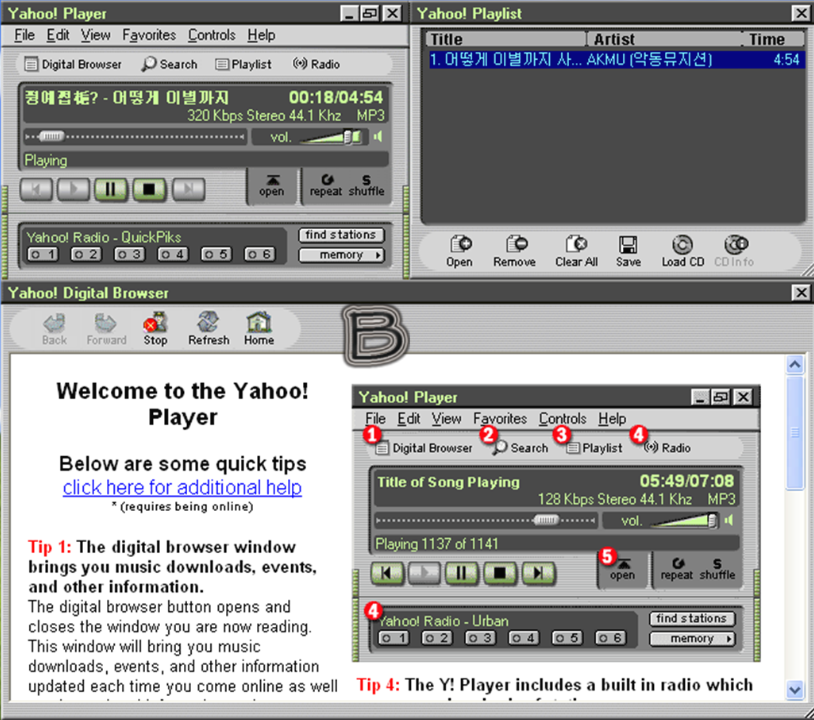
Task: Sort the playlist by the Artist column
Action: pos(662,39)
